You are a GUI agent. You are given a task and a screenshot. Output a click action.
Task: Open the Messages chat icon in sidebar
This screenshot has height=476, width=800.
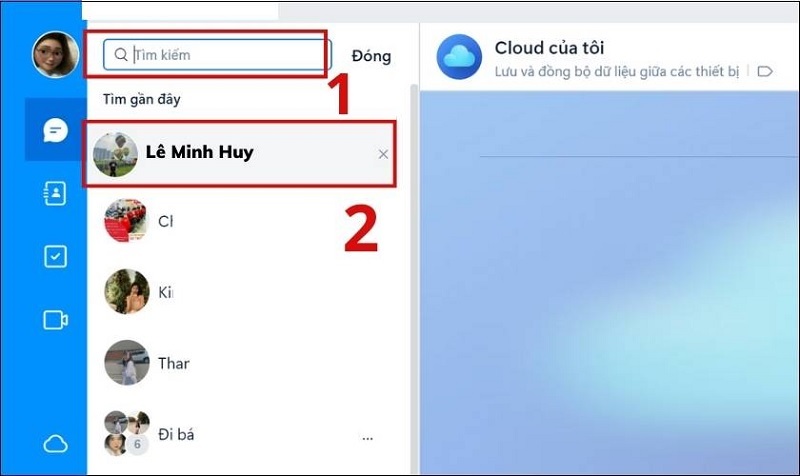[56, 130]
